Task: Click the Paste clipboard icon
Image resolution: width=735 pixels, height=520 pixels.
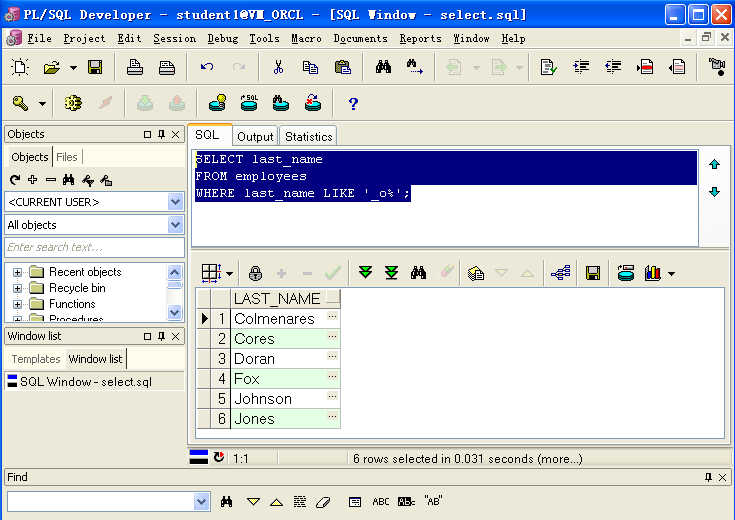Action: tap(343, 67)
